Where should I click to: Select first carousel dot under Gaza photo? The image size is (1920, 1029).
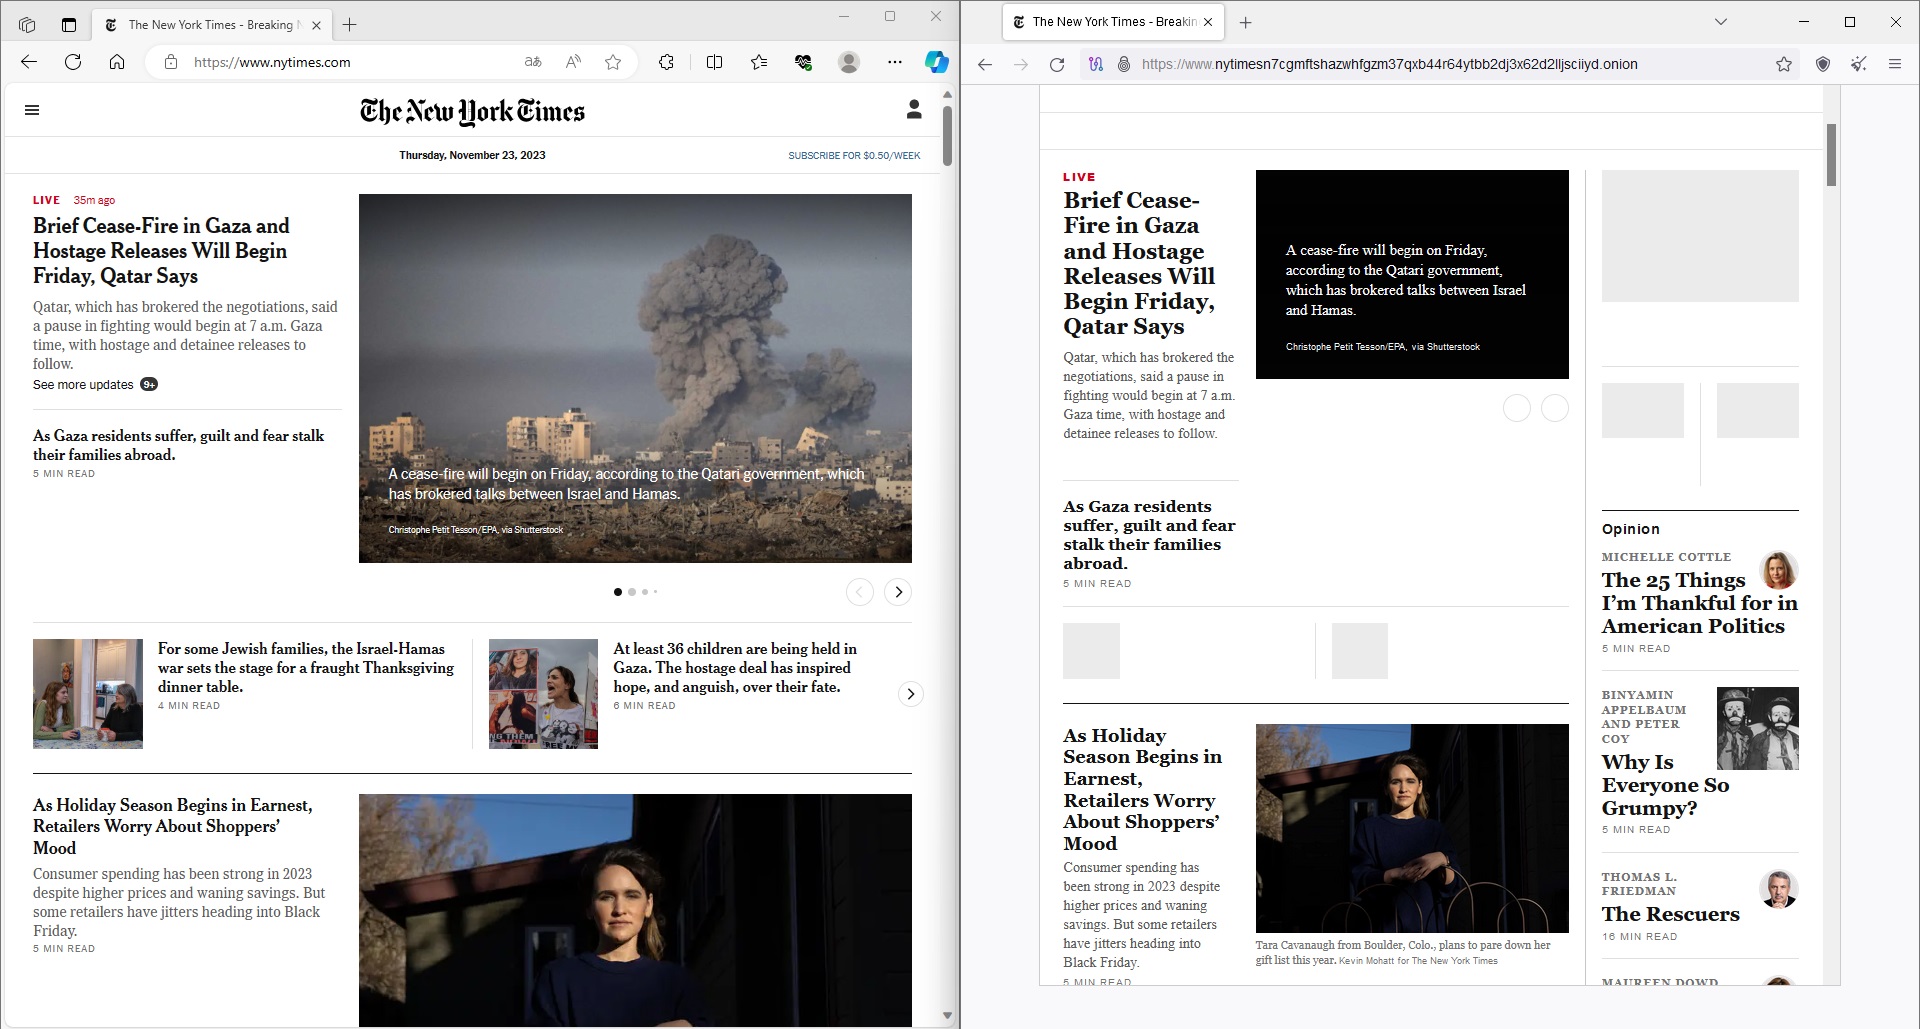pos(617,592)
